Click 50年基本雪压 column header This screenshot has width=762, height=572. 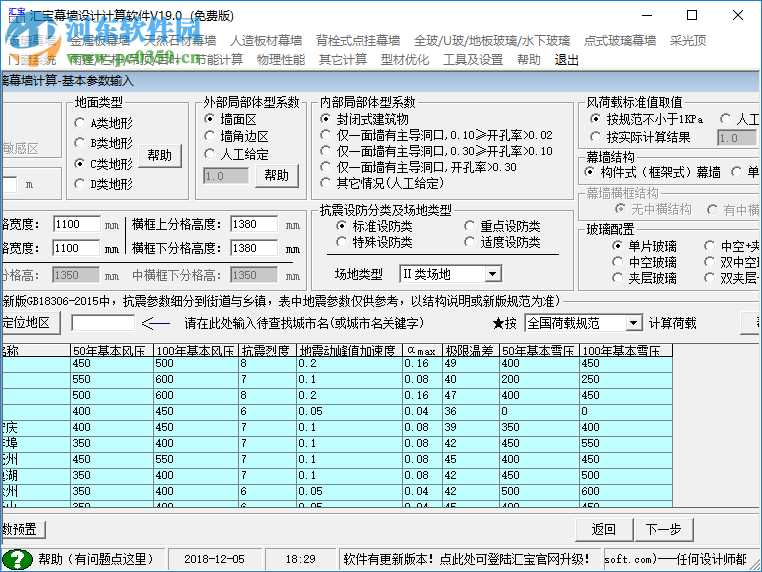[539, 350]
